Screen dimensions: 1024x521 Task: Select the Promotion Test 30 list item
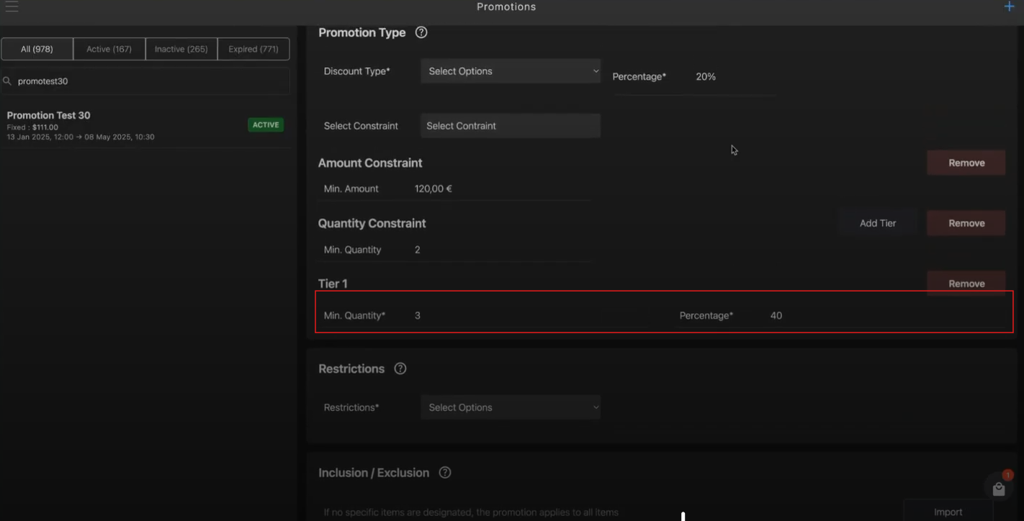tap(146, 125)
